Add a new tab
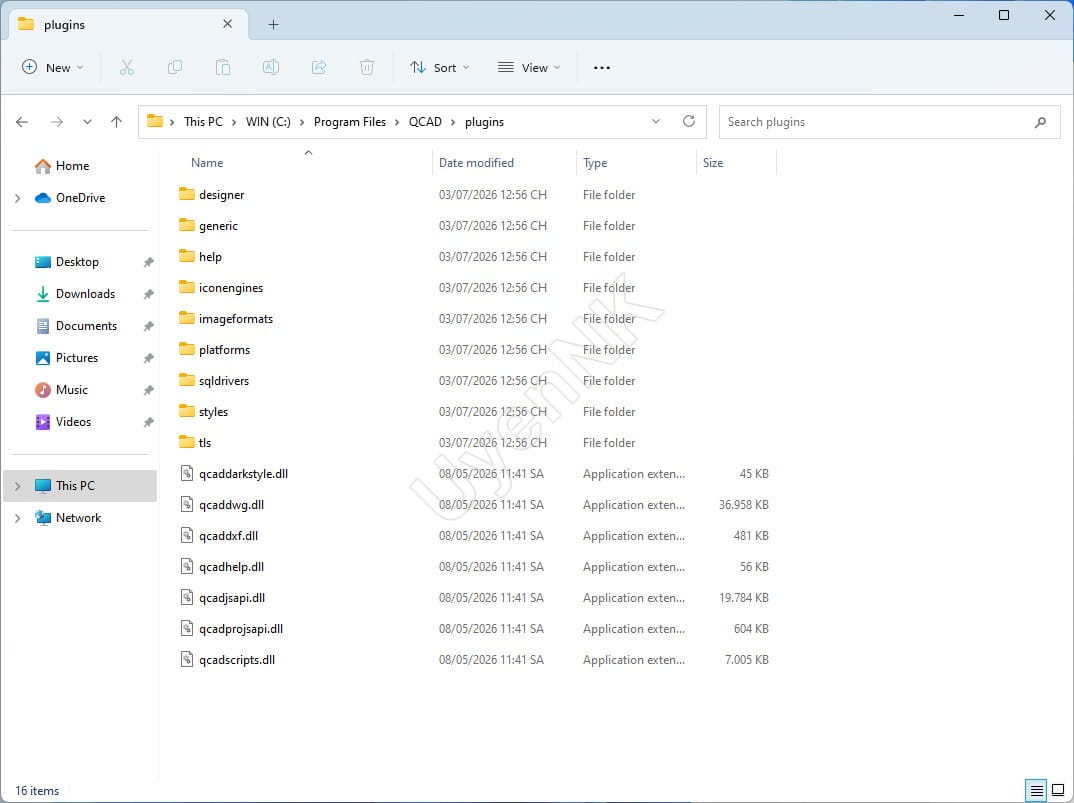1074x803 pixels. click(x=273, y=25)
